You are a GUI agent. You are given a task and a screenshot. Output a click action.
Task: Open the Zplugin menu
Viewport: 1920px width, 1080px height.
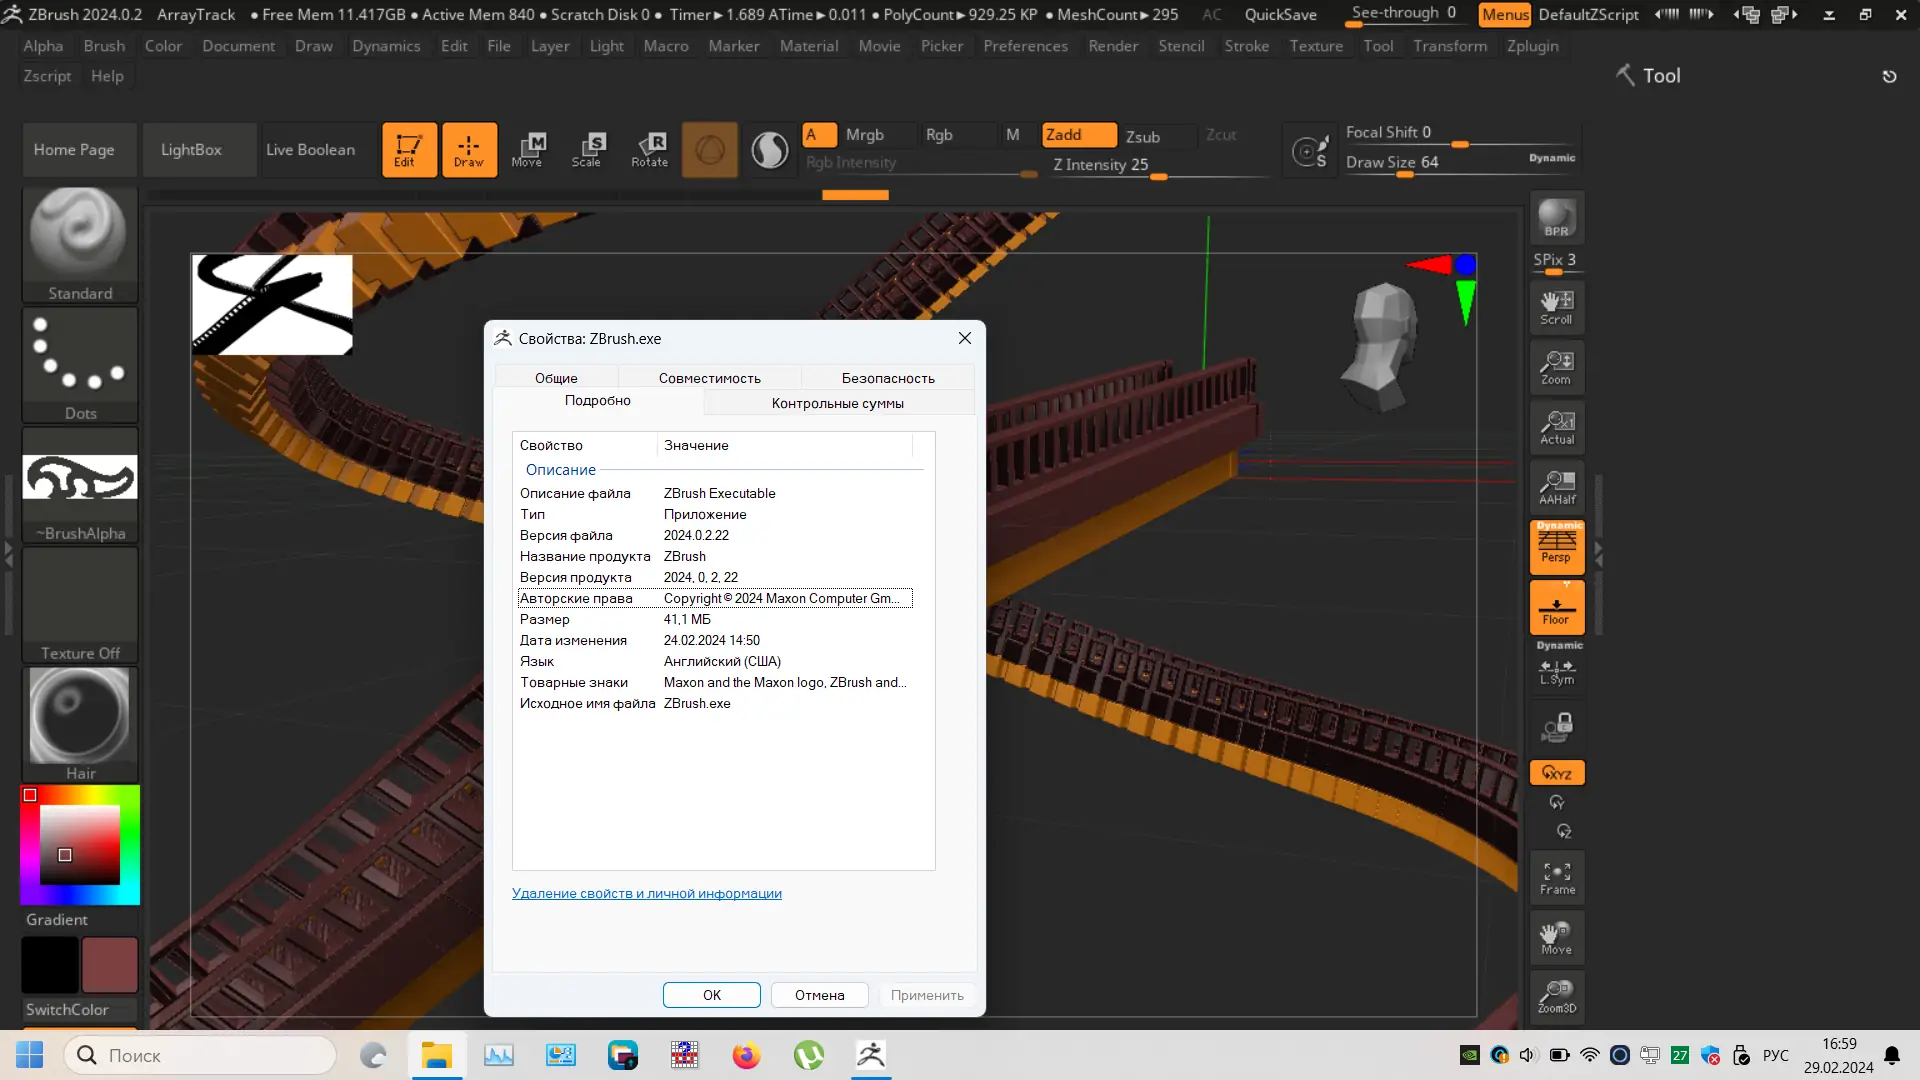[x=1532, y=46]
